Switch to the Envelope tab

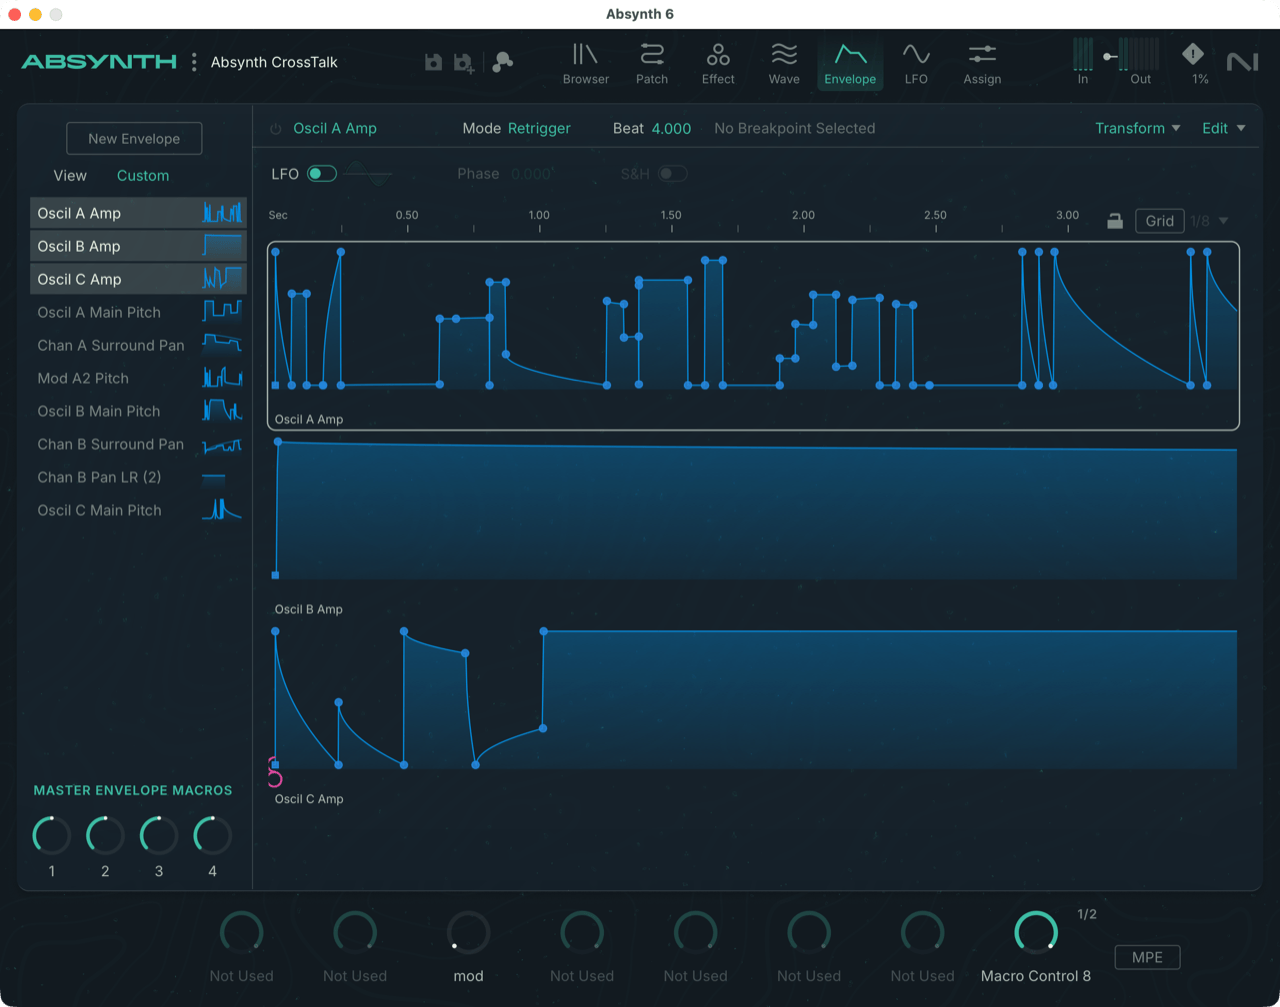[849, 63]
